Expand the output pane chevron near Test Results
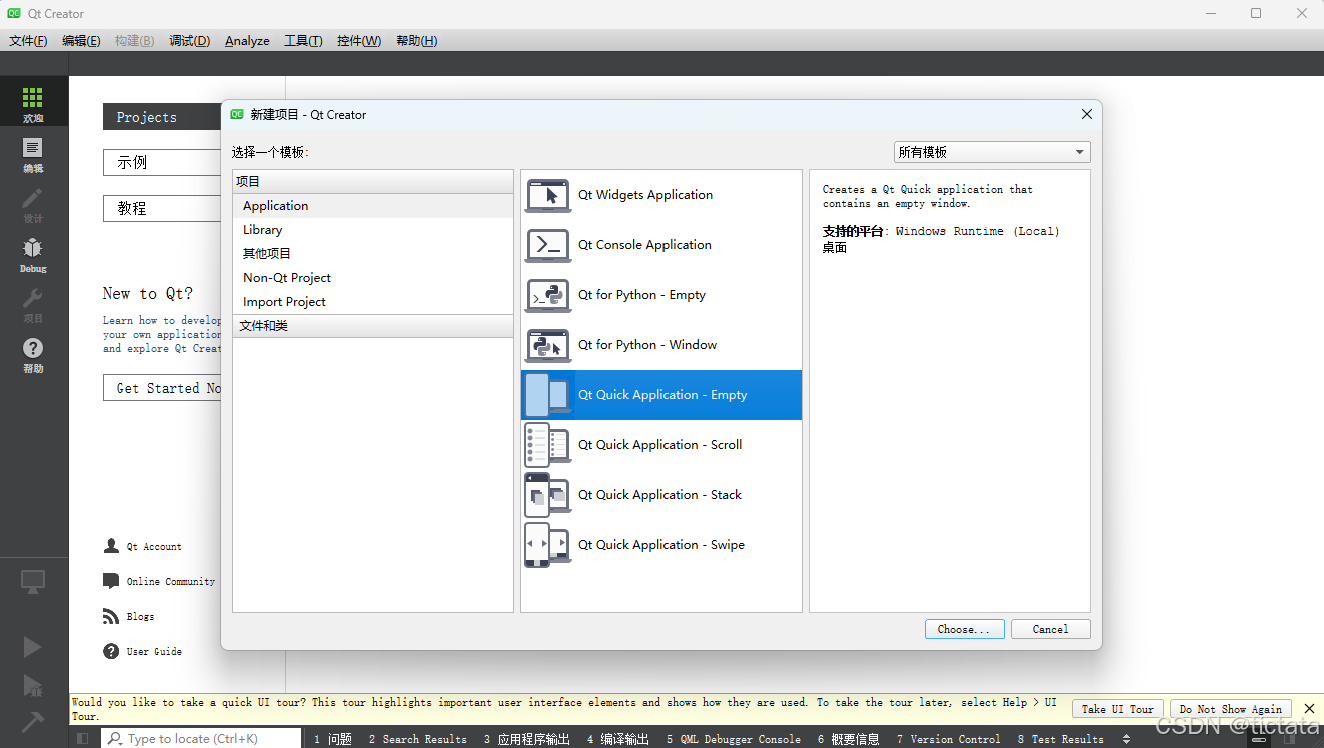The height and width of the screenshot is (748, 1324). 1128,738
